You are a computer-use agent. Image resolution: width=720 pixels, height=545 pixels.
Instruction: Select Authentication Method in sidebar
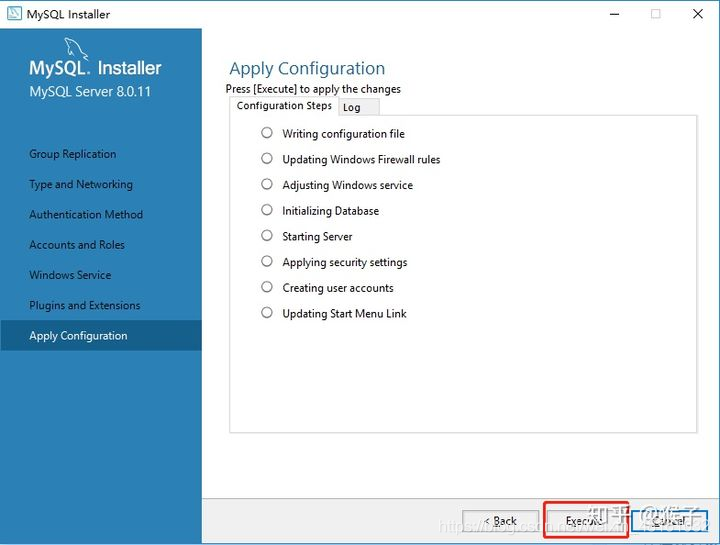pos(86,214)
